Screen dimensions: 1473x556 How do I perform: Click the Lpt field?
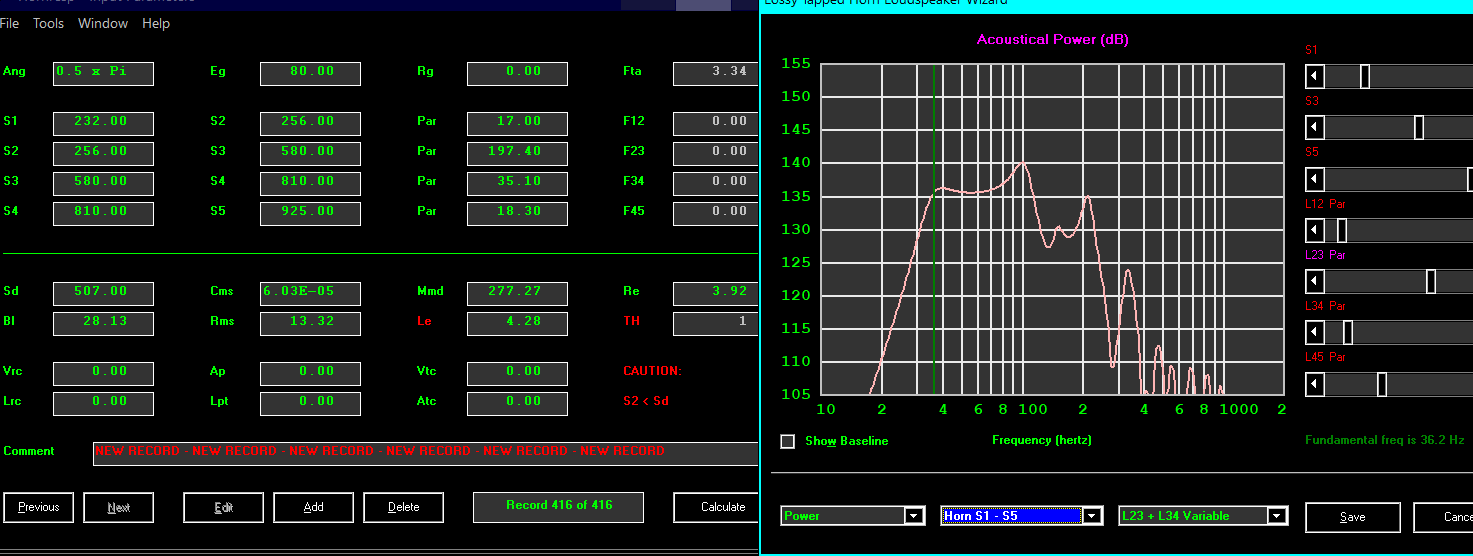point(310,403)
